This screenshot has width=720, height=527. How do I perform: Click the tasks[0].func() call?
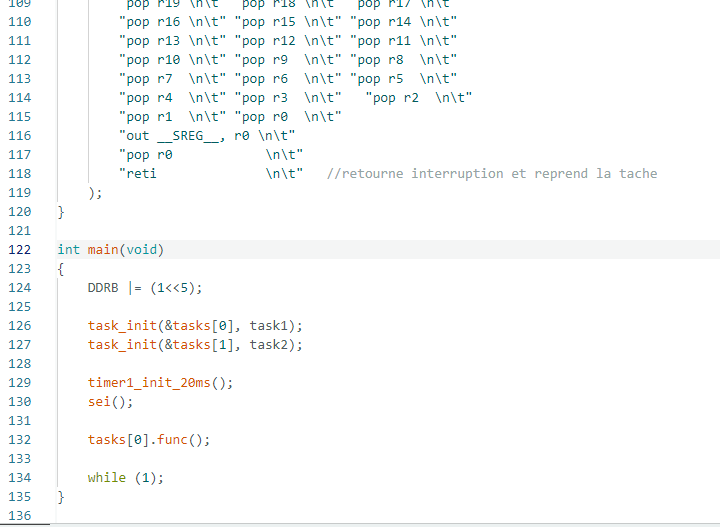pyautogui.click(x=150, y=440)
